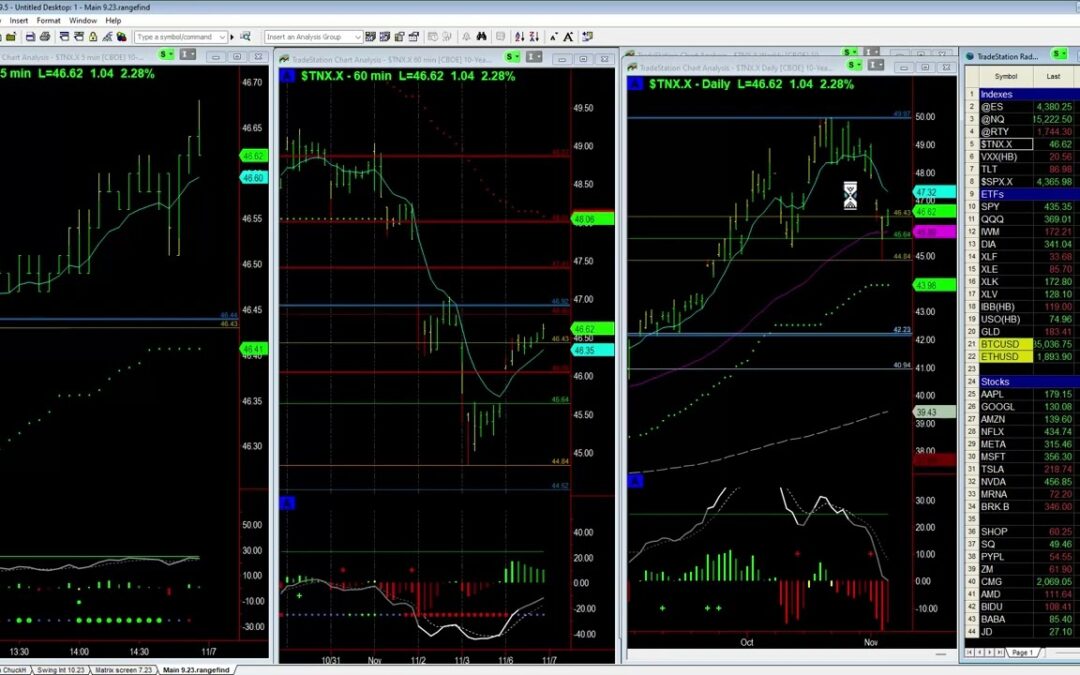Click fourth icon right of Analysis Group box

[414, 37]
